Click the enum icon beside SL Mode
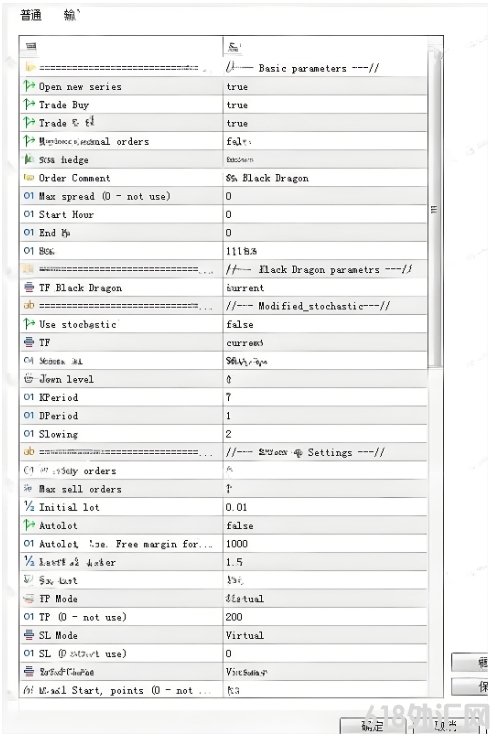 pos(29,635)
